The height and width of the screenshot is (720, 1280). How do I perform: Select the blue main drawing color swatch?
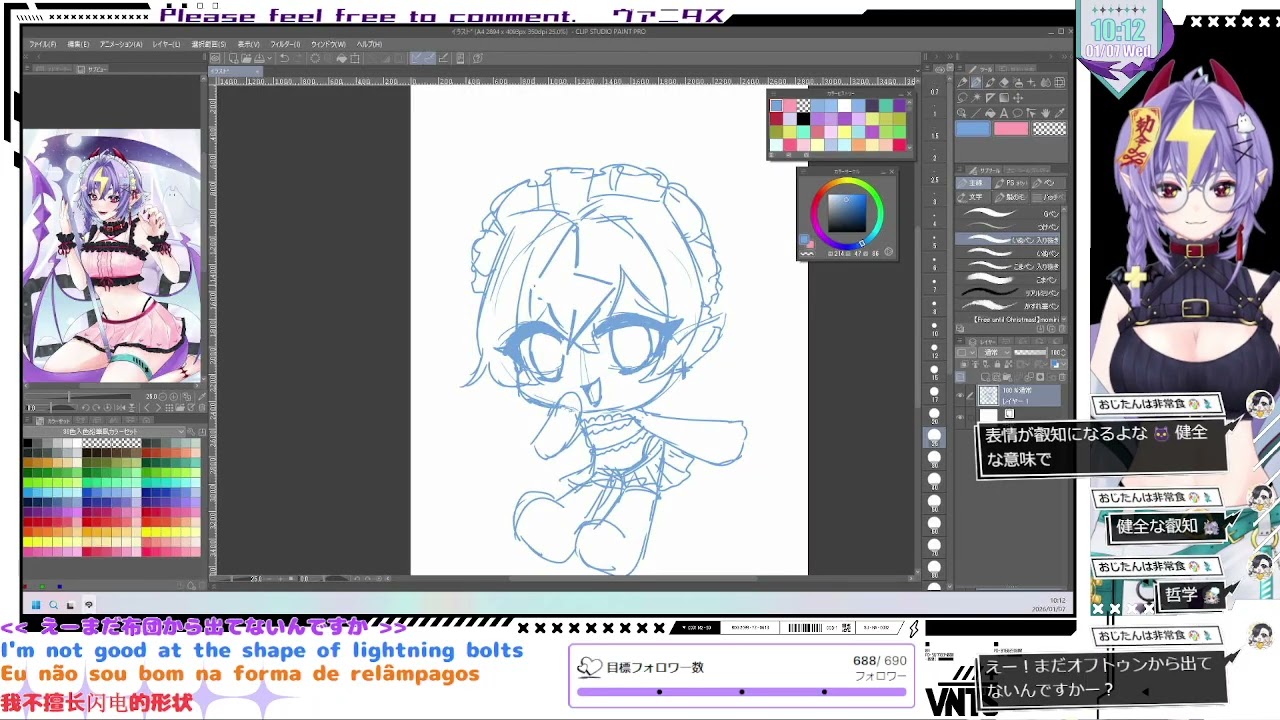click(972, 129)
